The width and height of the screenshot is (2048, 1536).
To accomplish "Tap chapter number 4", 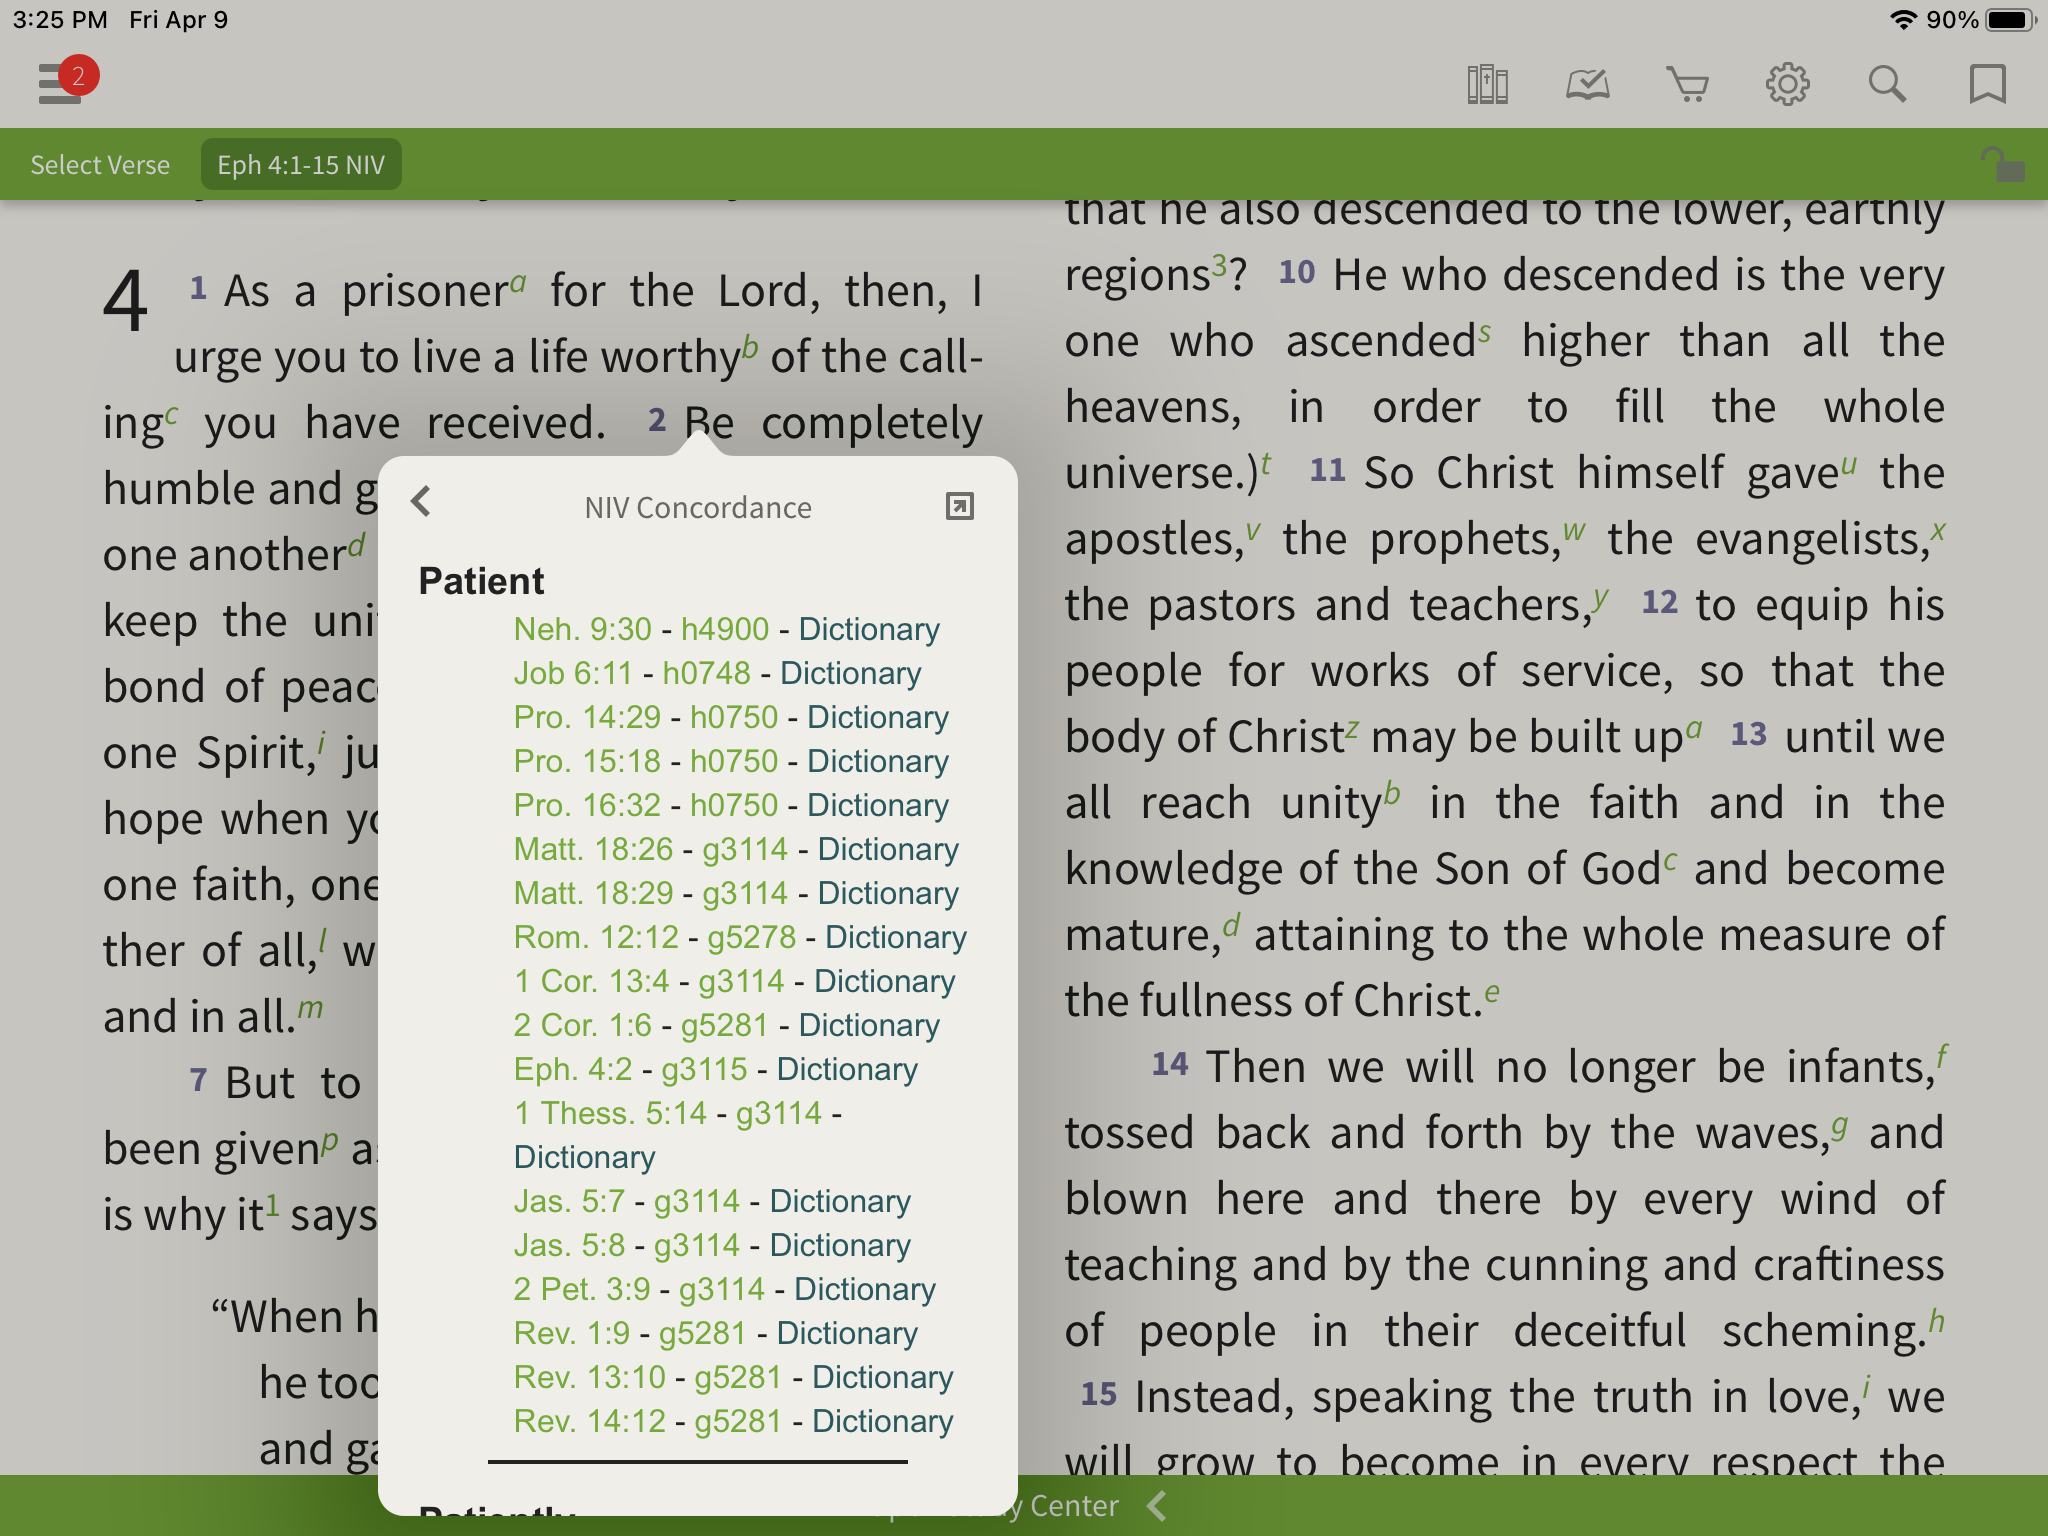I will point(126,300).
